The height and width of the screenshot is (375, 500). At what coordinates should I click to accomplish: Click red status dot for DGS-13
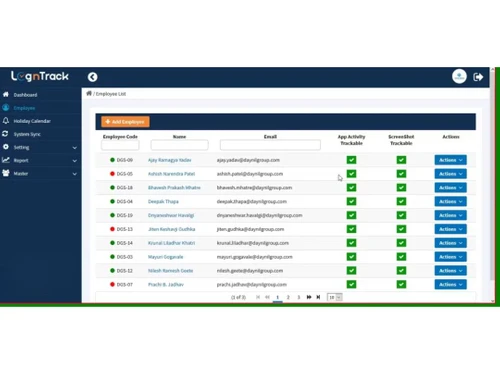pos(112,229)
